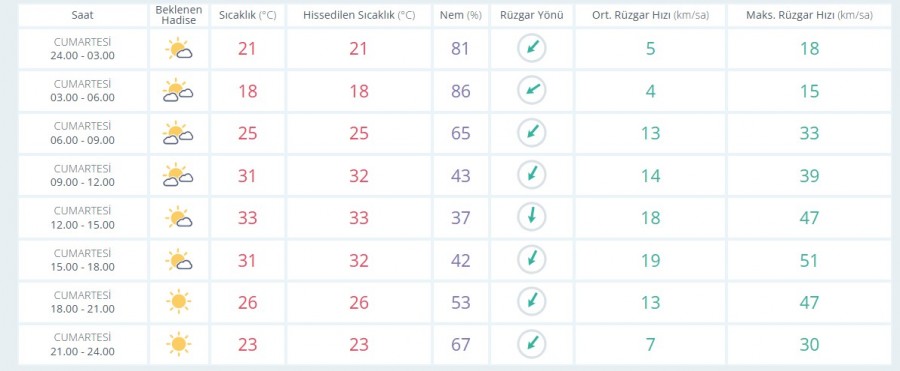The height and width of the screenshot is (371, 900).
Task: Click weather icon for 09.00 - 12.00 row
Action: click(179, 175)
